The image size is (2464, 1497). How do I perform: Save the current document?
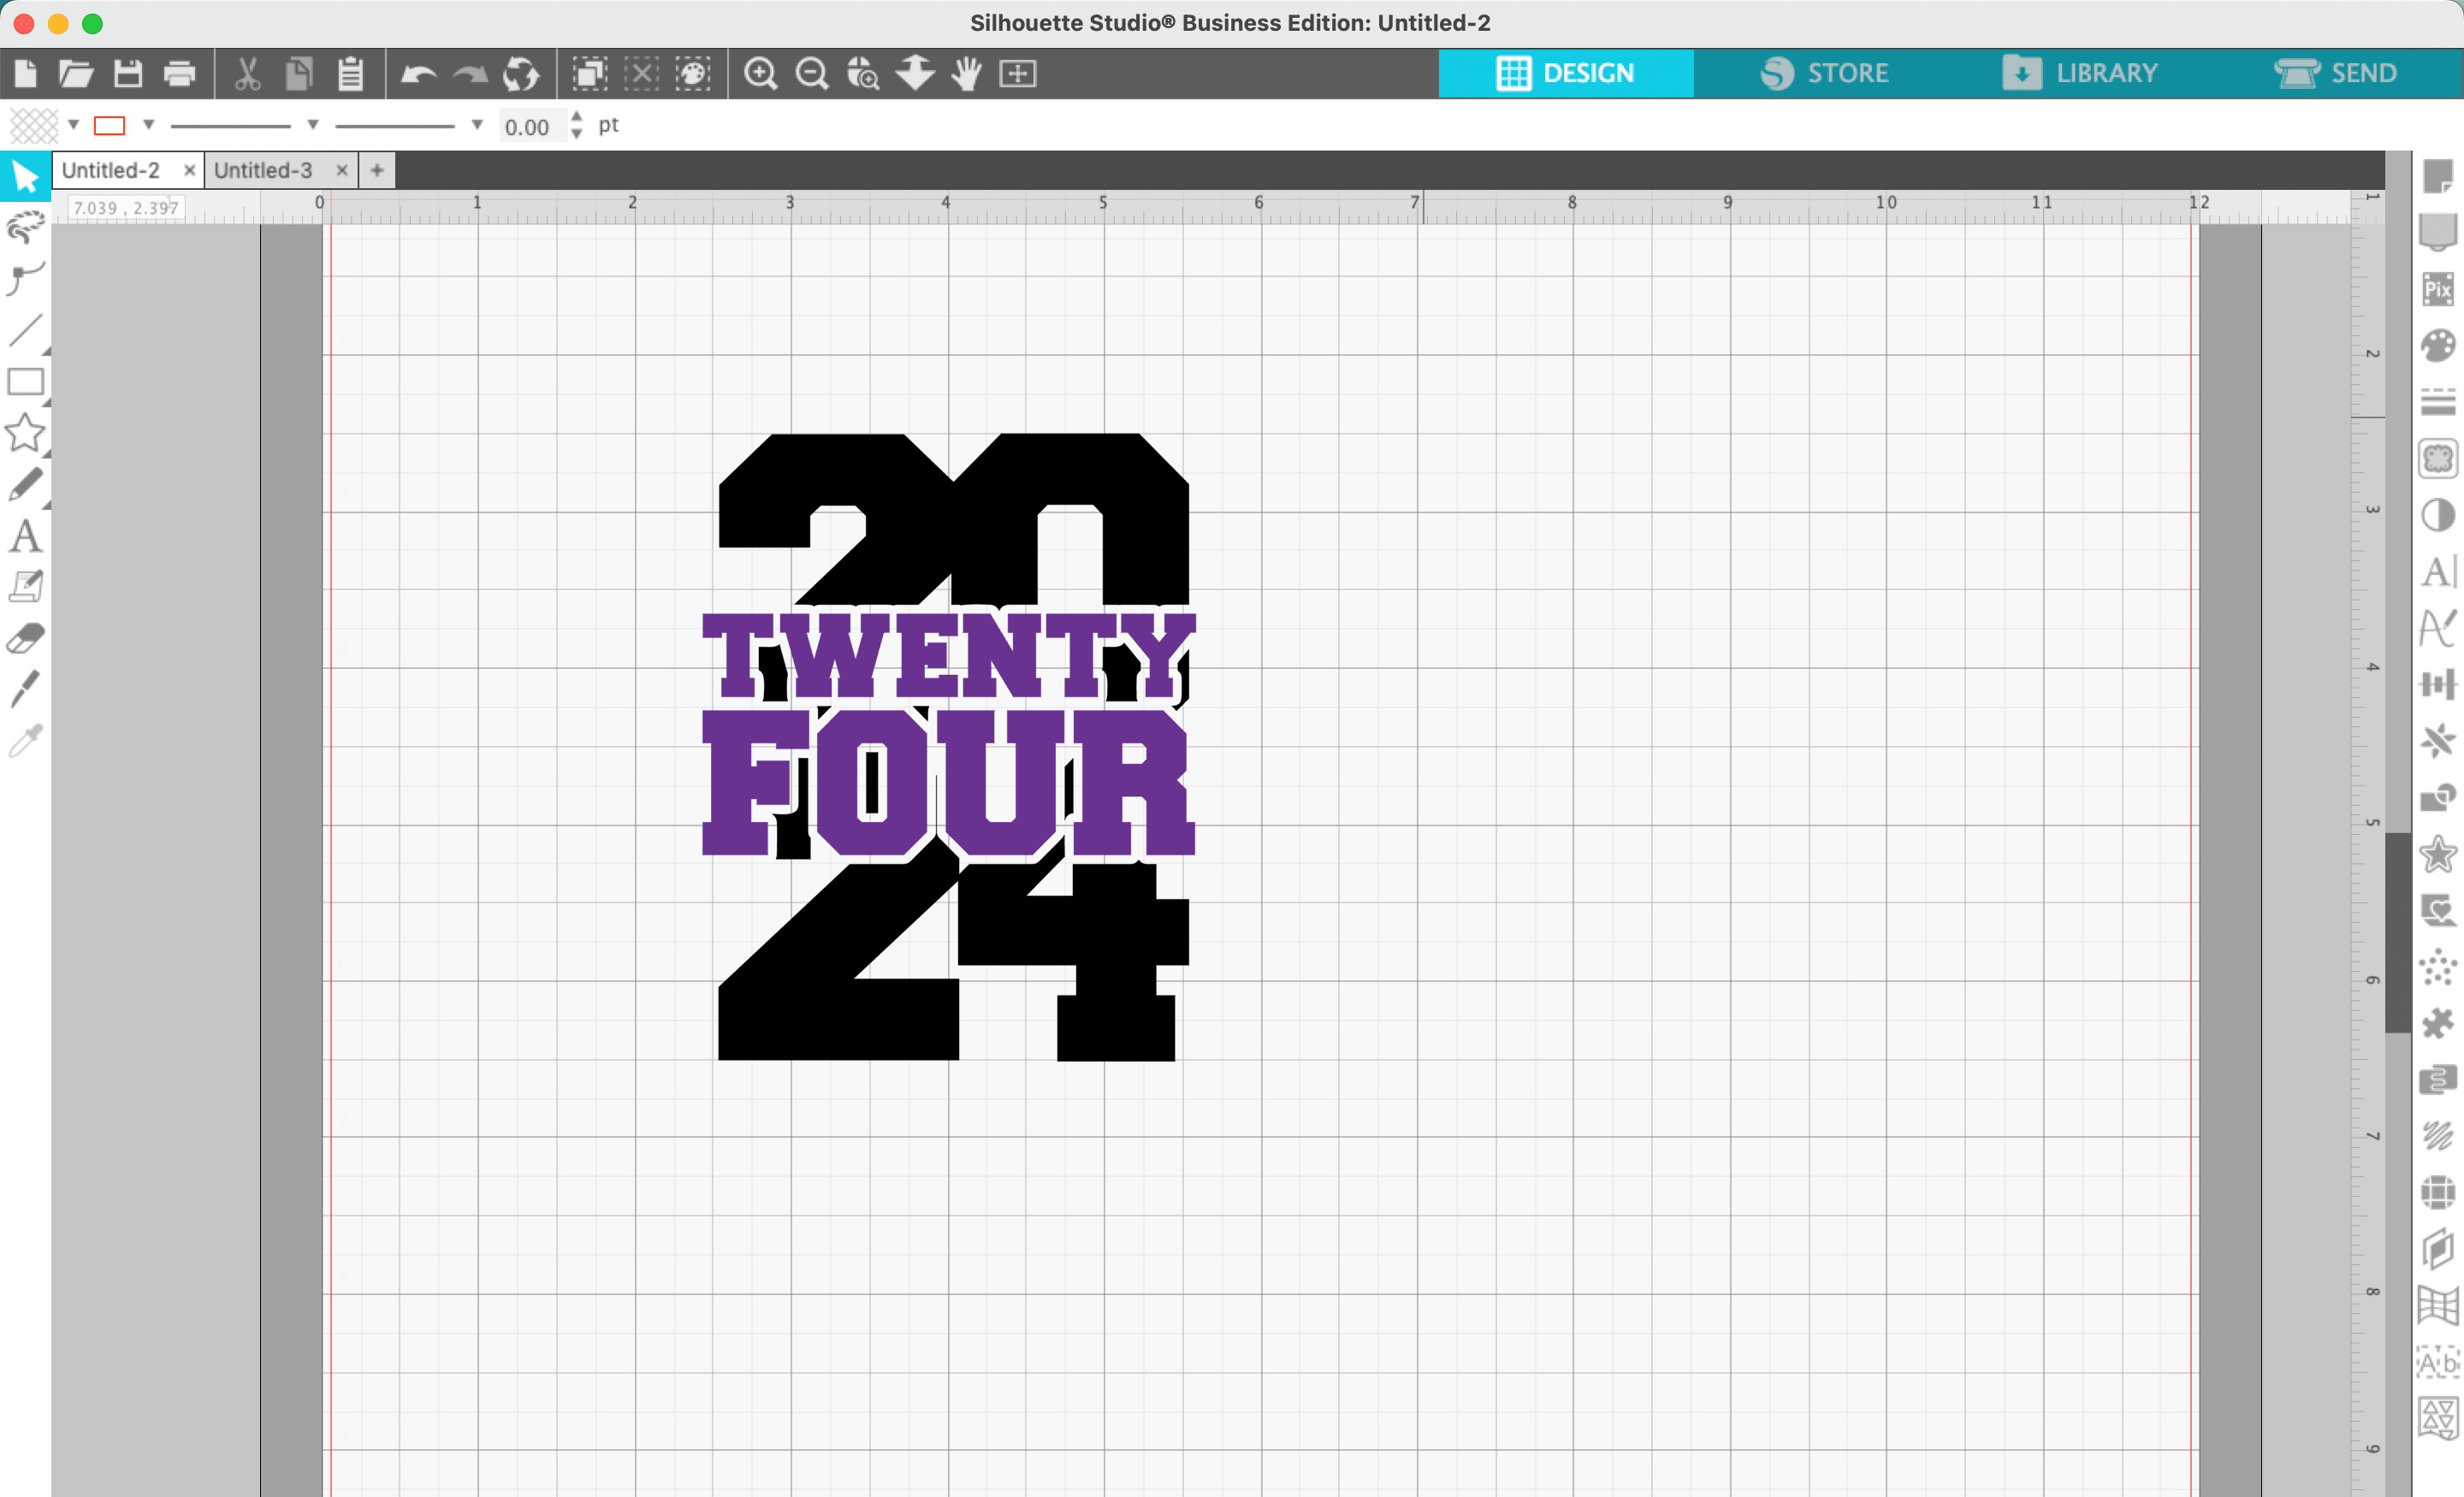[128, 73]
